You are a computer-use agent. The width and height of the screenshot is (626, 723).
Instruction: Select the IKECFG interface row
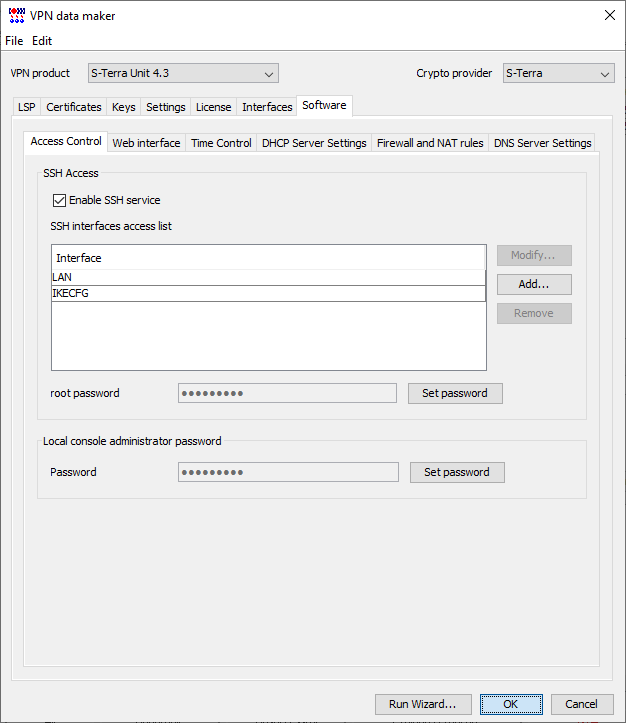(x=268, y=293)
